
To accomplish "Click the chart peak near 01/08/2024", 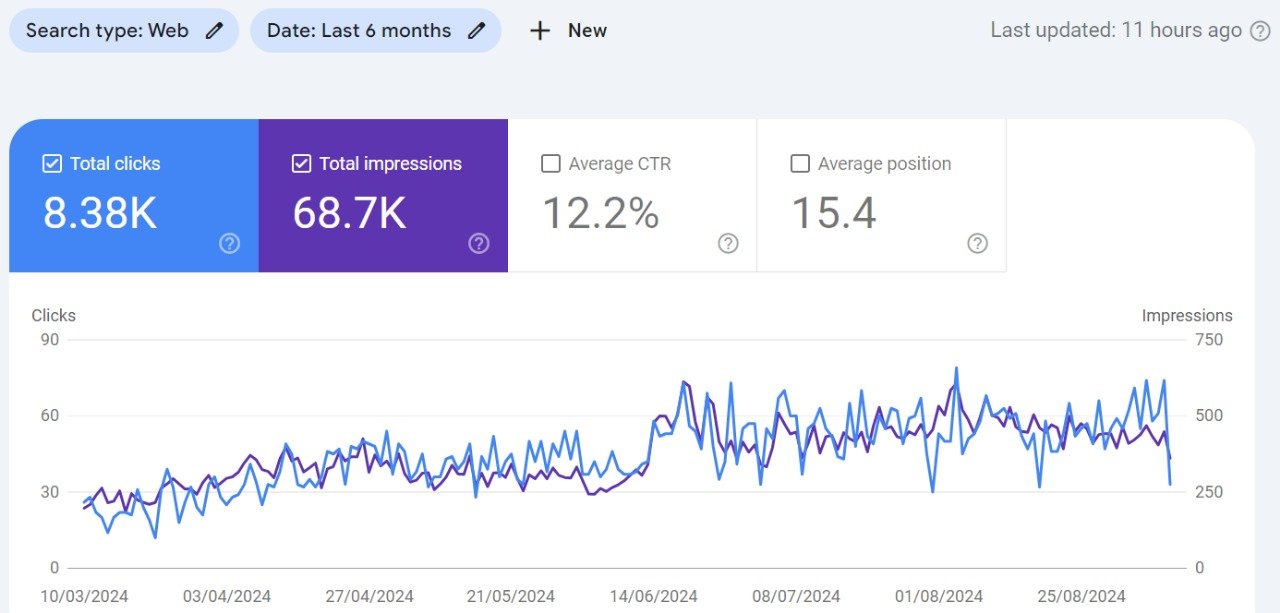I will coord(956,369).
